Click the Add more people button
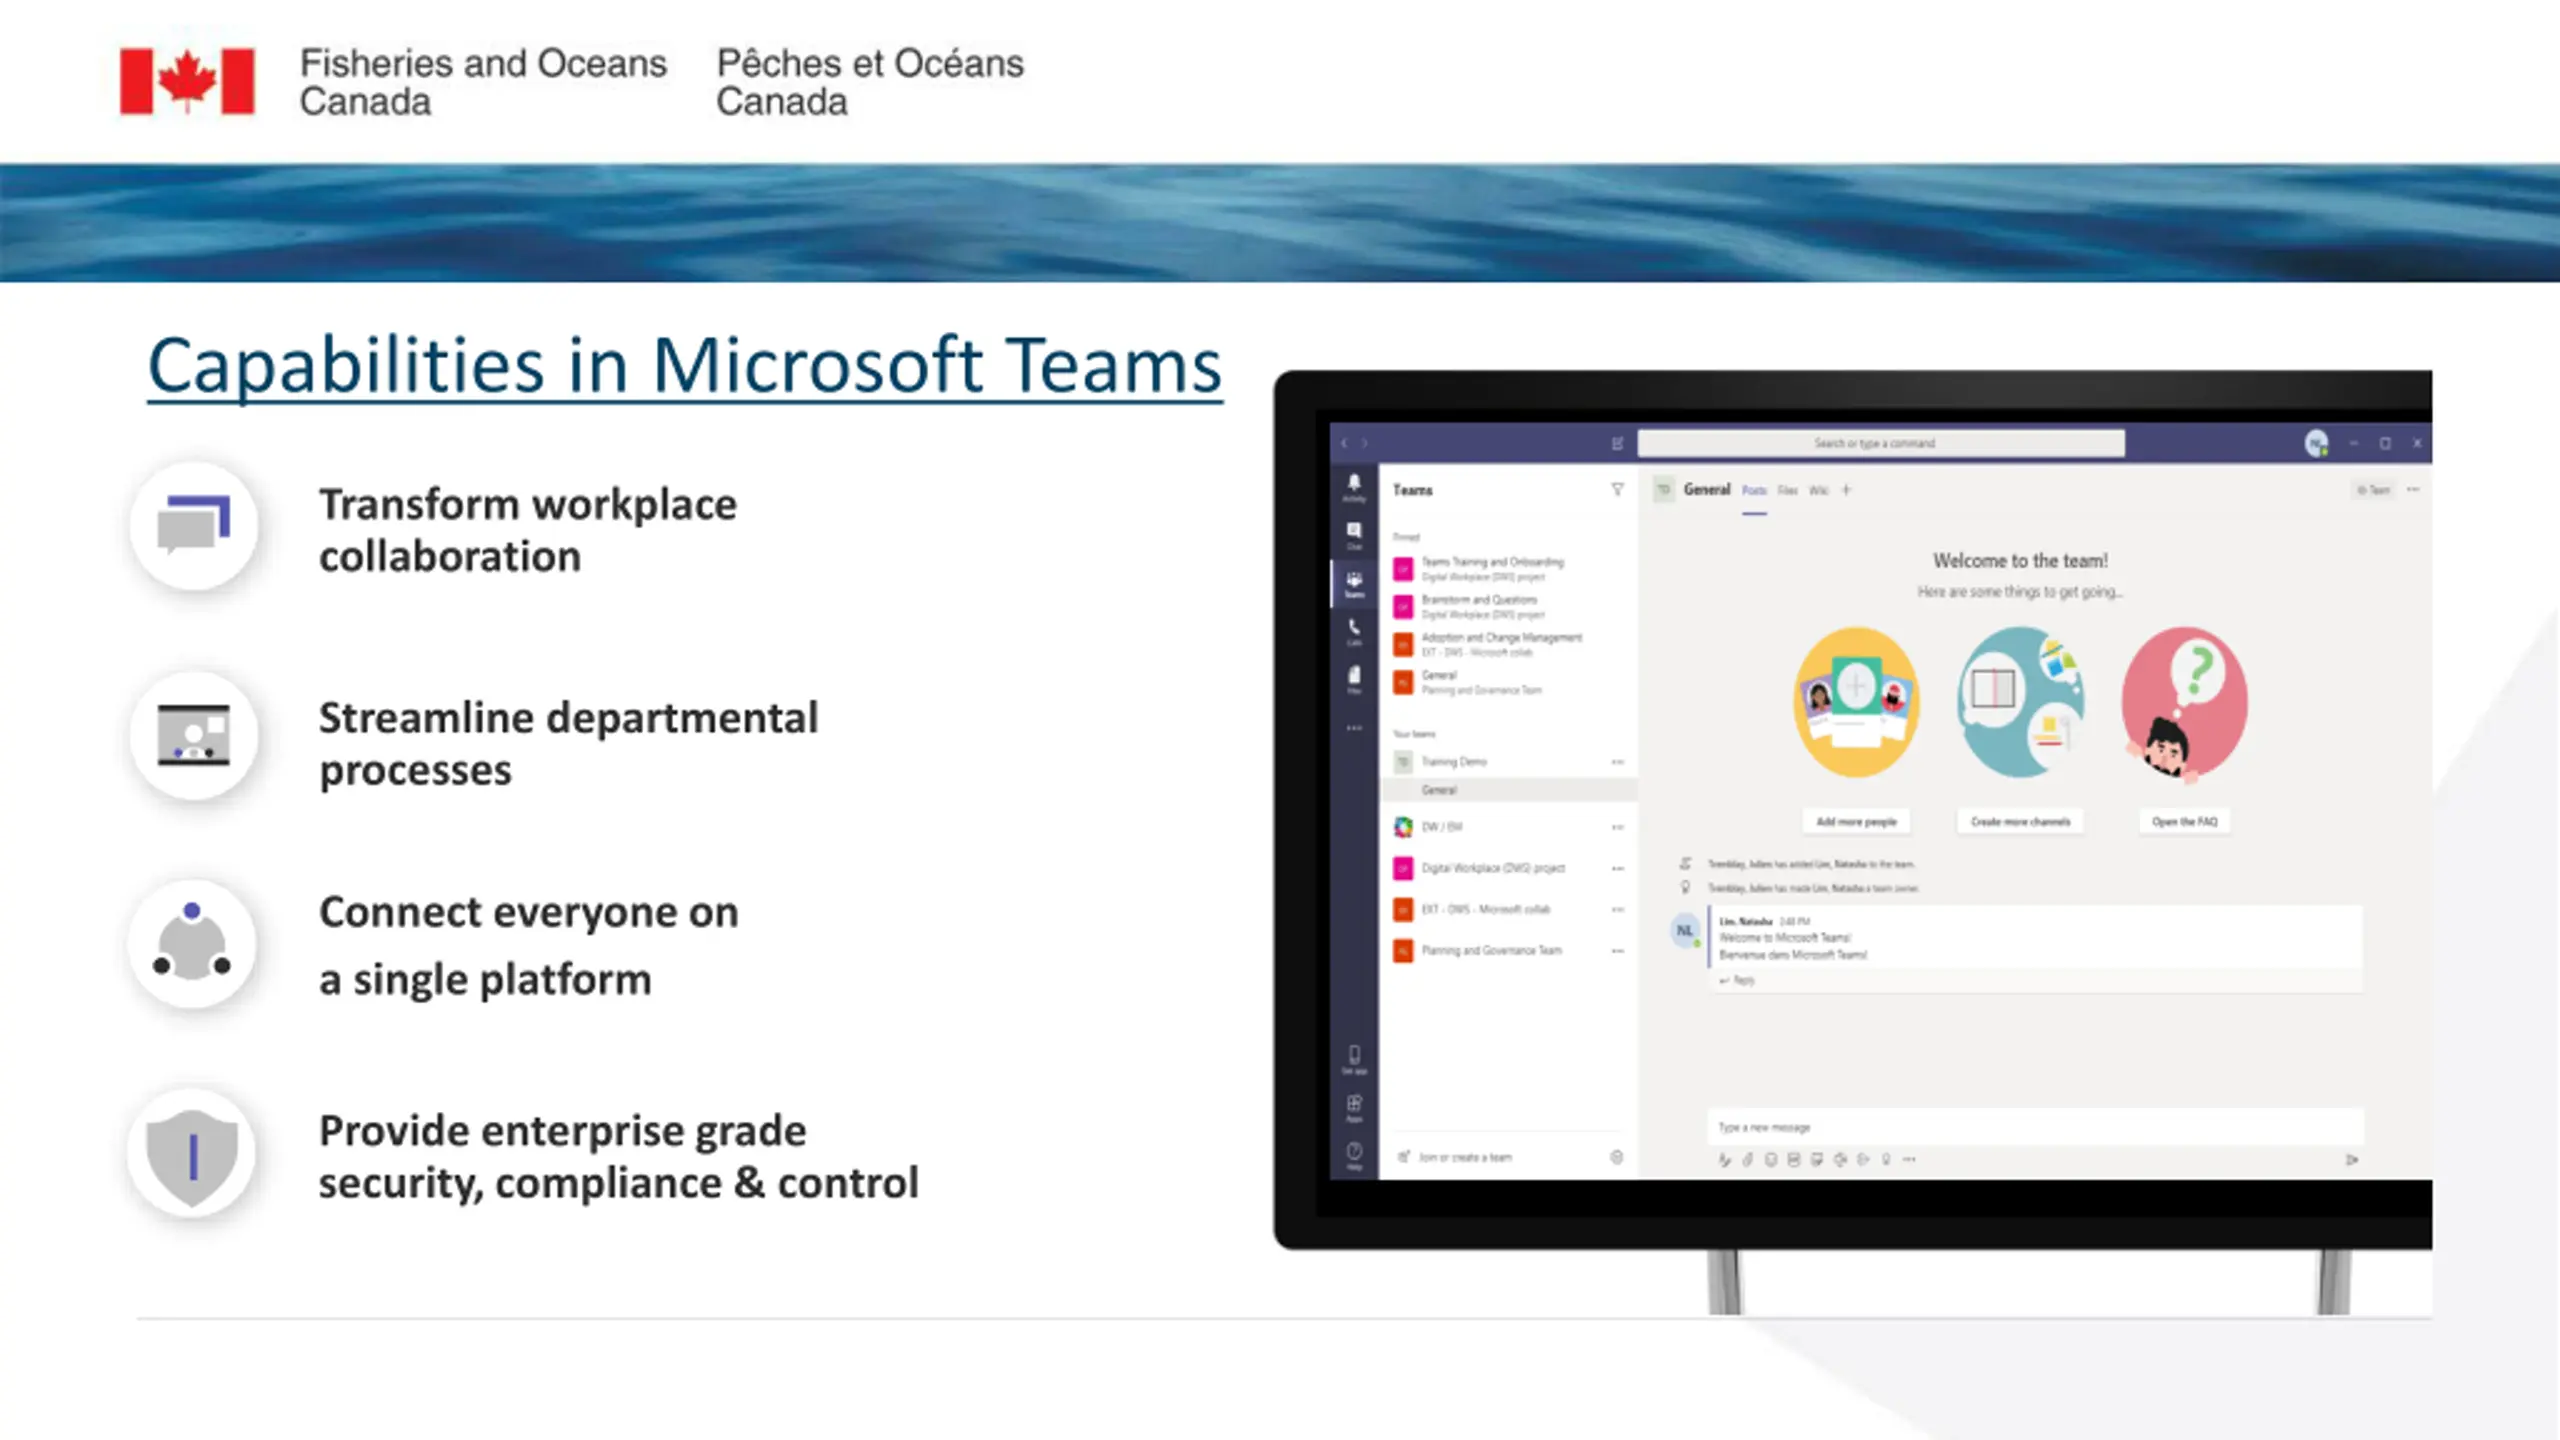 [x=1856, y=821]
